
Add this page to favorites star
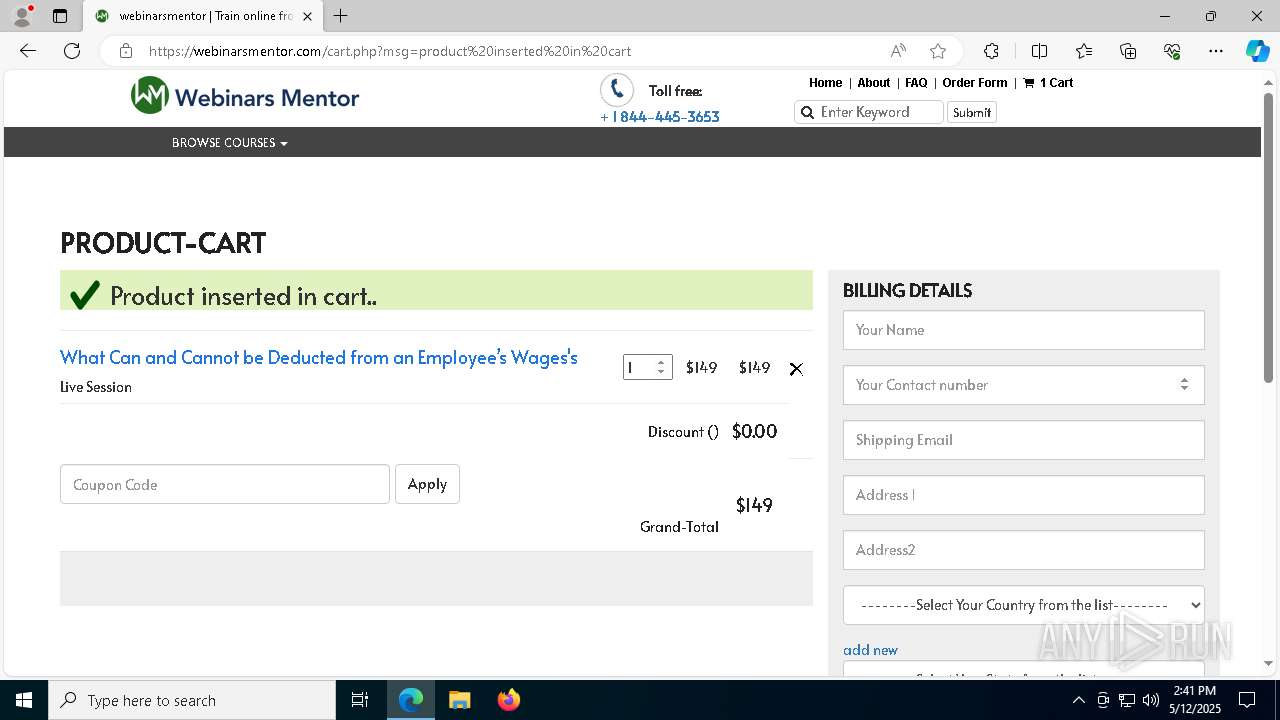(x=937, y=51)
